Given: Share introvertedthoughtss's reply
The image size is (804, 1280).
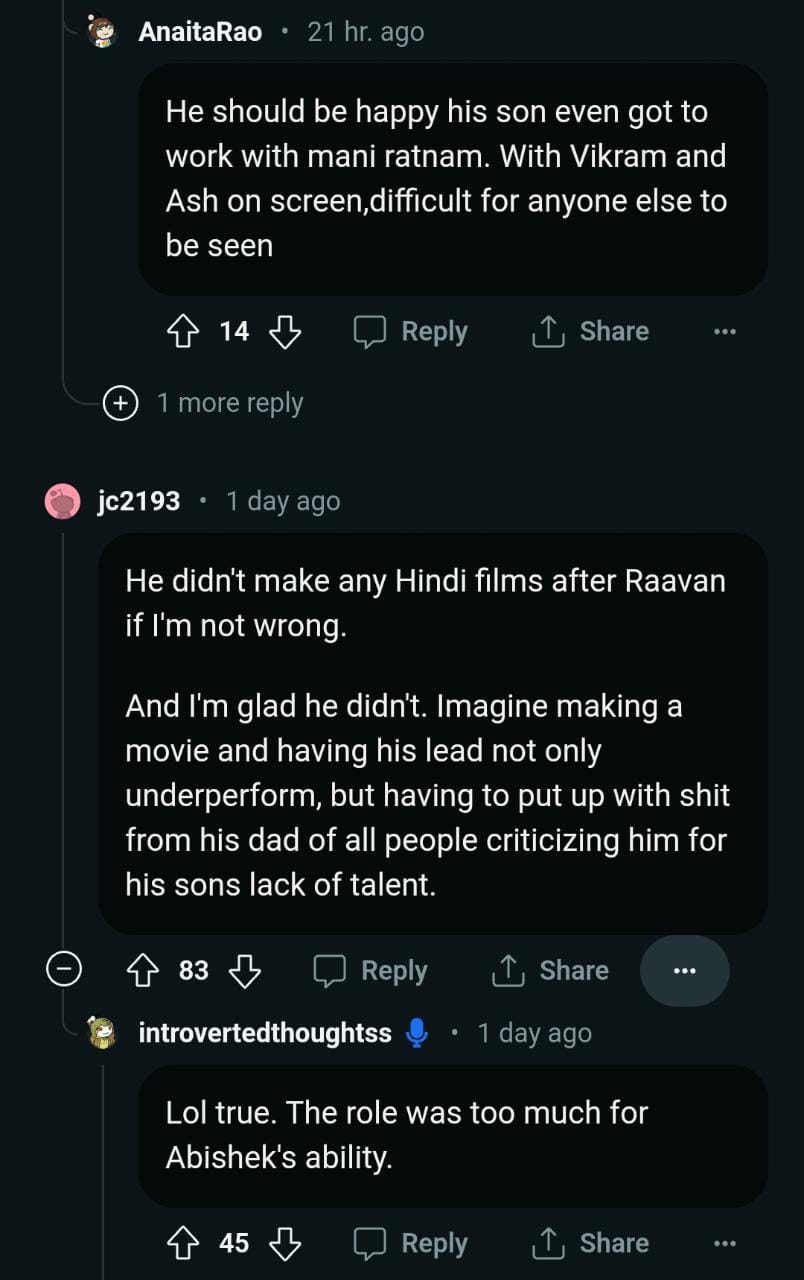Looking at the screenshot, I should click(x=591, y=1243).
